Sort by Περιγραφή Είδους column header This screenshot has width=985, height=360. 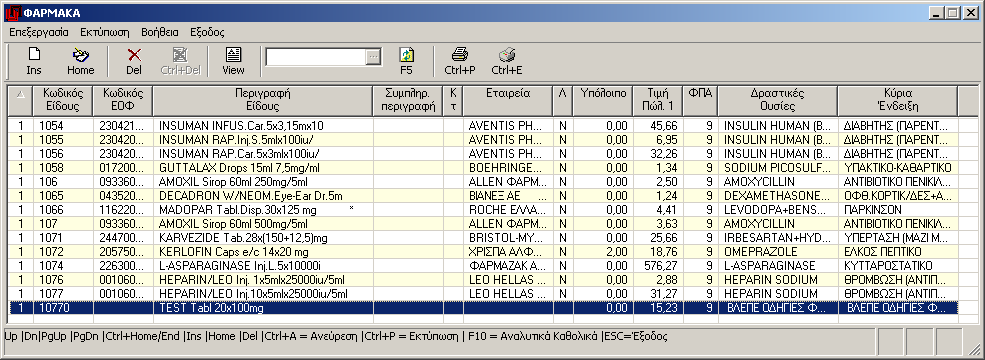coord(263,100)
